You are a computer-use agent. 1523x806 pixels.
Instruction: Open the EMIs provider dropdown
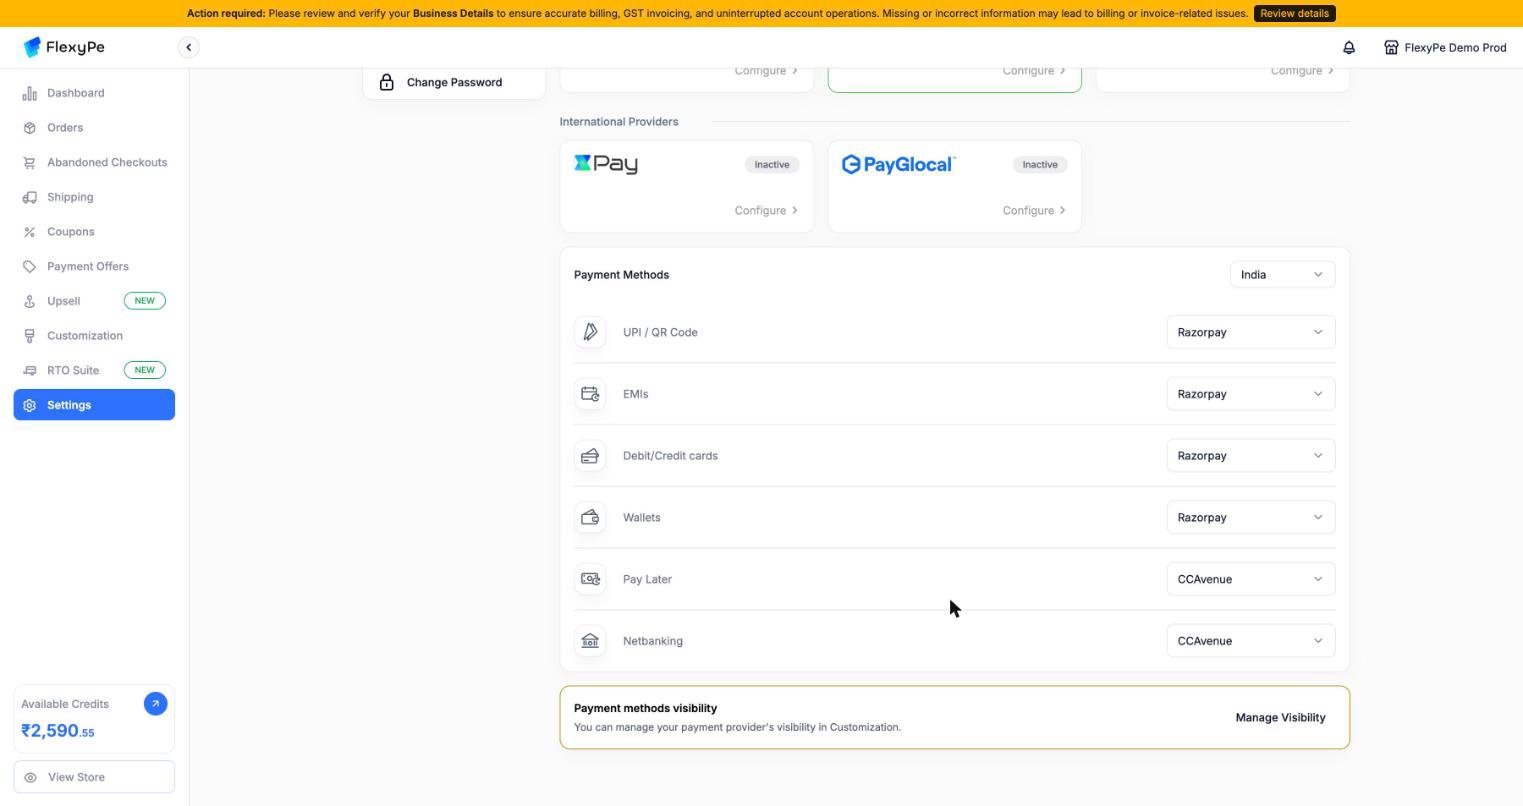click(x=1250, y=394)
